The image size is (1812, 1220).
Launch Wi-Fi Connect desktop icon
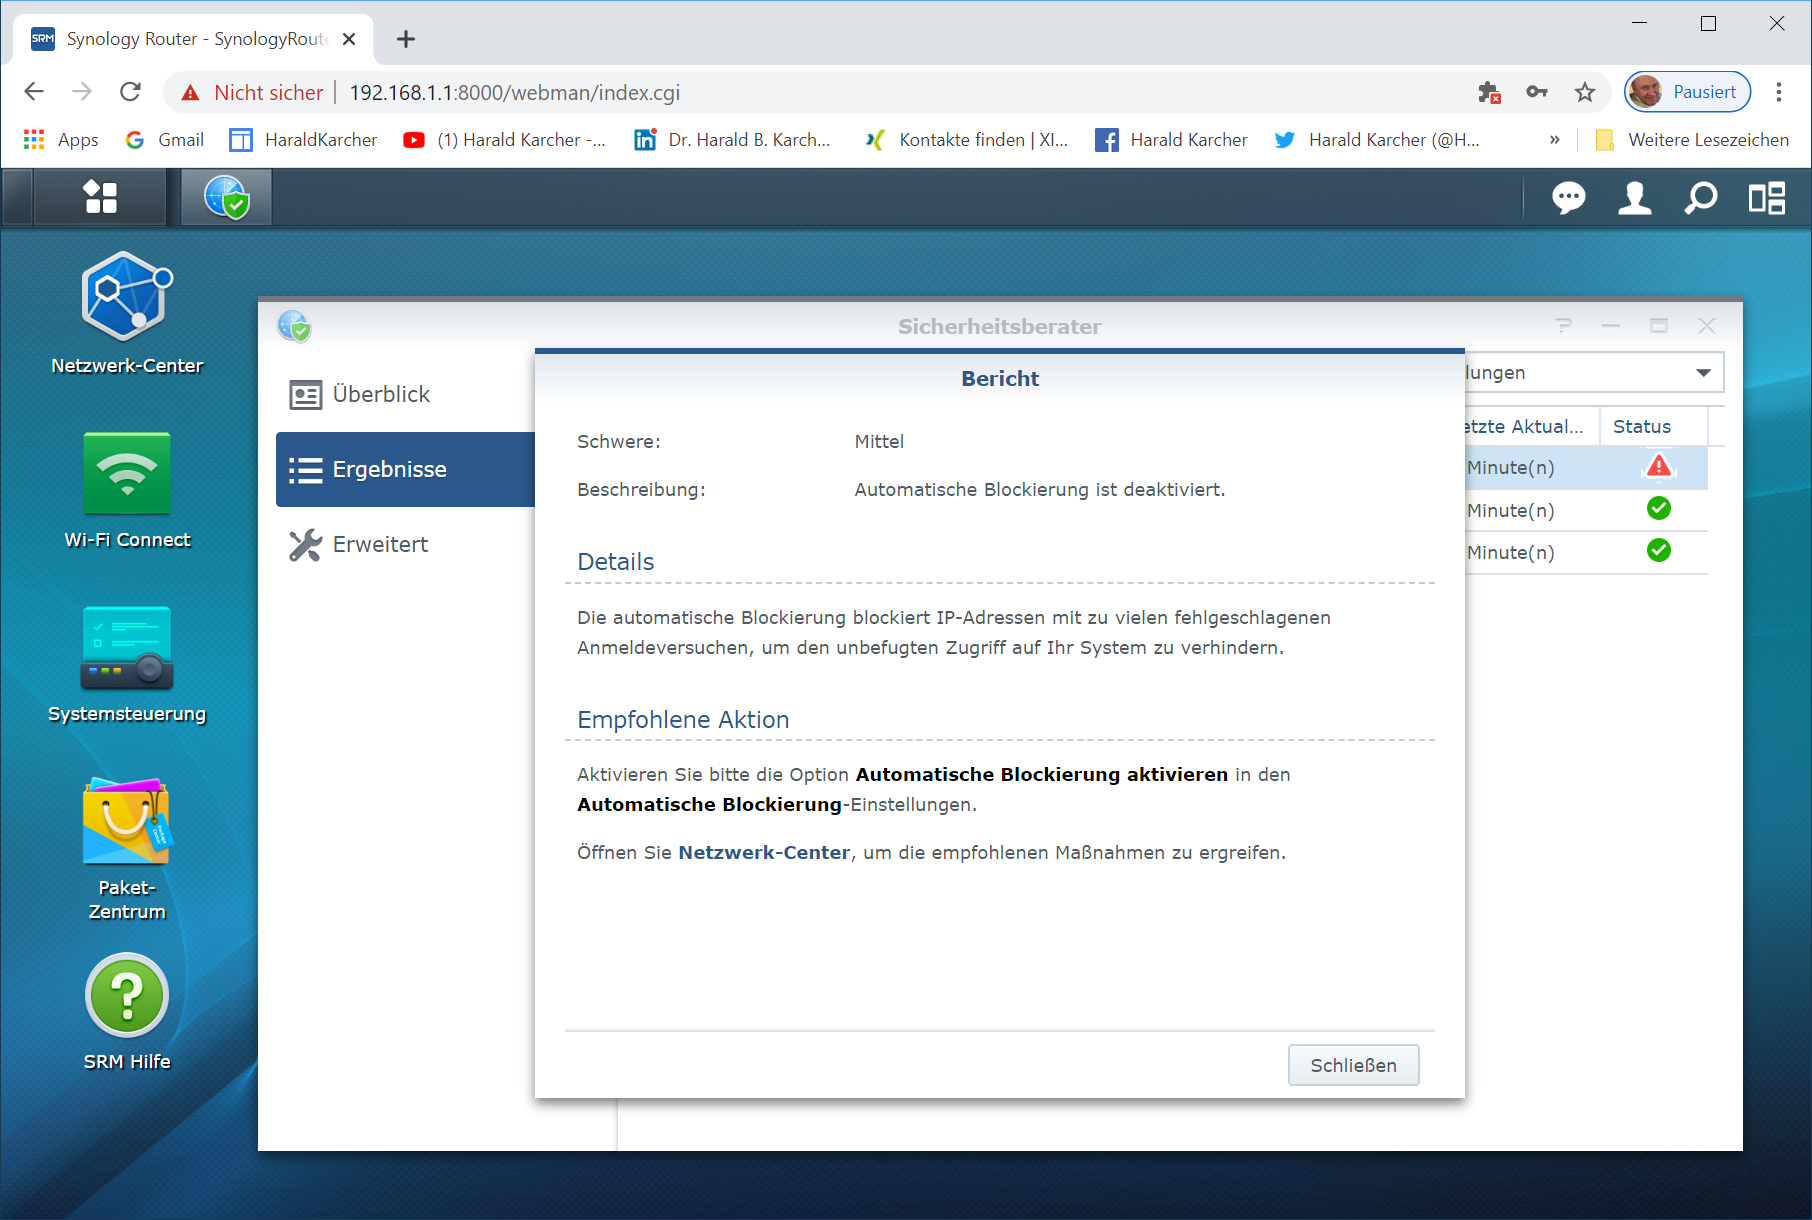pyautogui.click(x=127, y=490)
